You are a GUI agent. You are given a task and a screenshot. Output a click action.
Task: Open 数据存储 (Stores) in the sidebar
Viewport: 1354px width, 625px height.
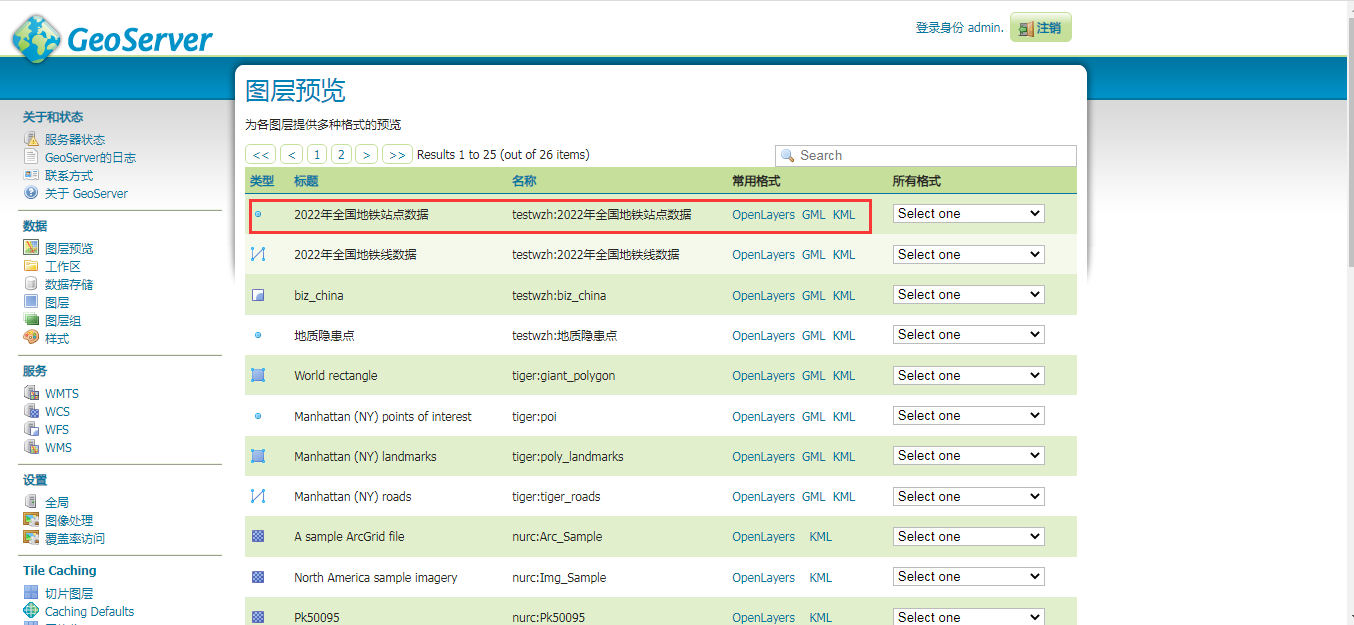pyautogui.click(x=30, y=284)
